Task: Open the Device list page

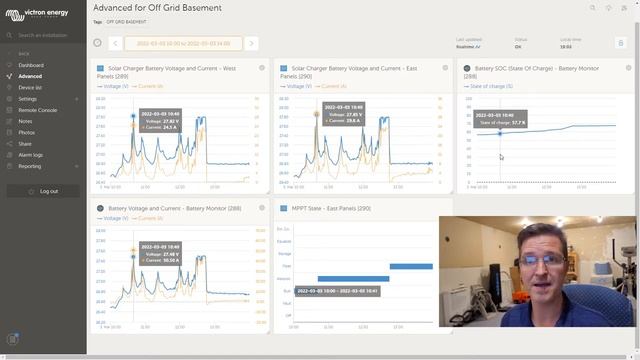Action: 30,88
